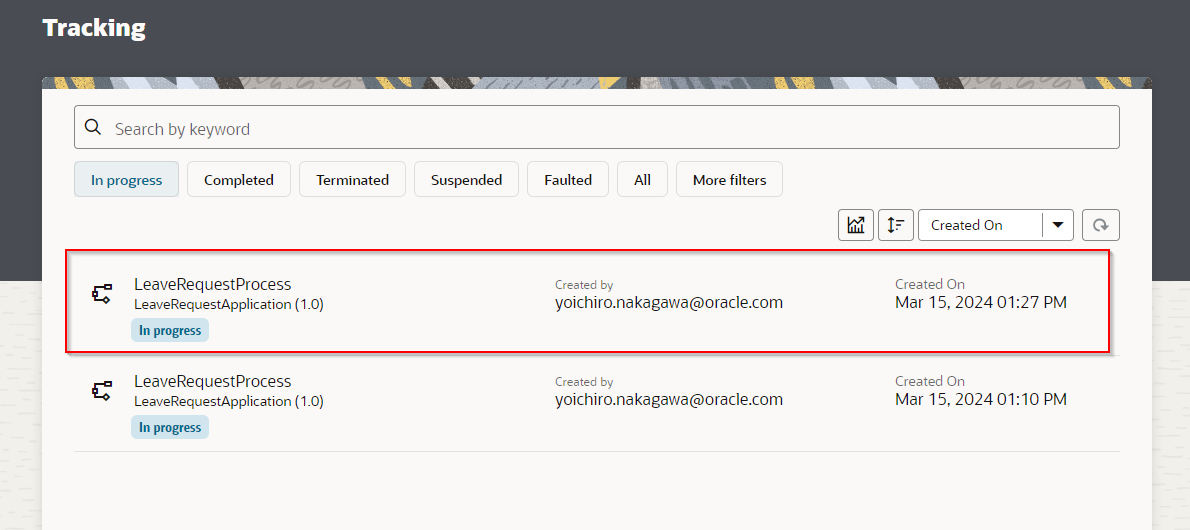Filter by Faulted instances
1190x530 pixels.
pos(568,180)
